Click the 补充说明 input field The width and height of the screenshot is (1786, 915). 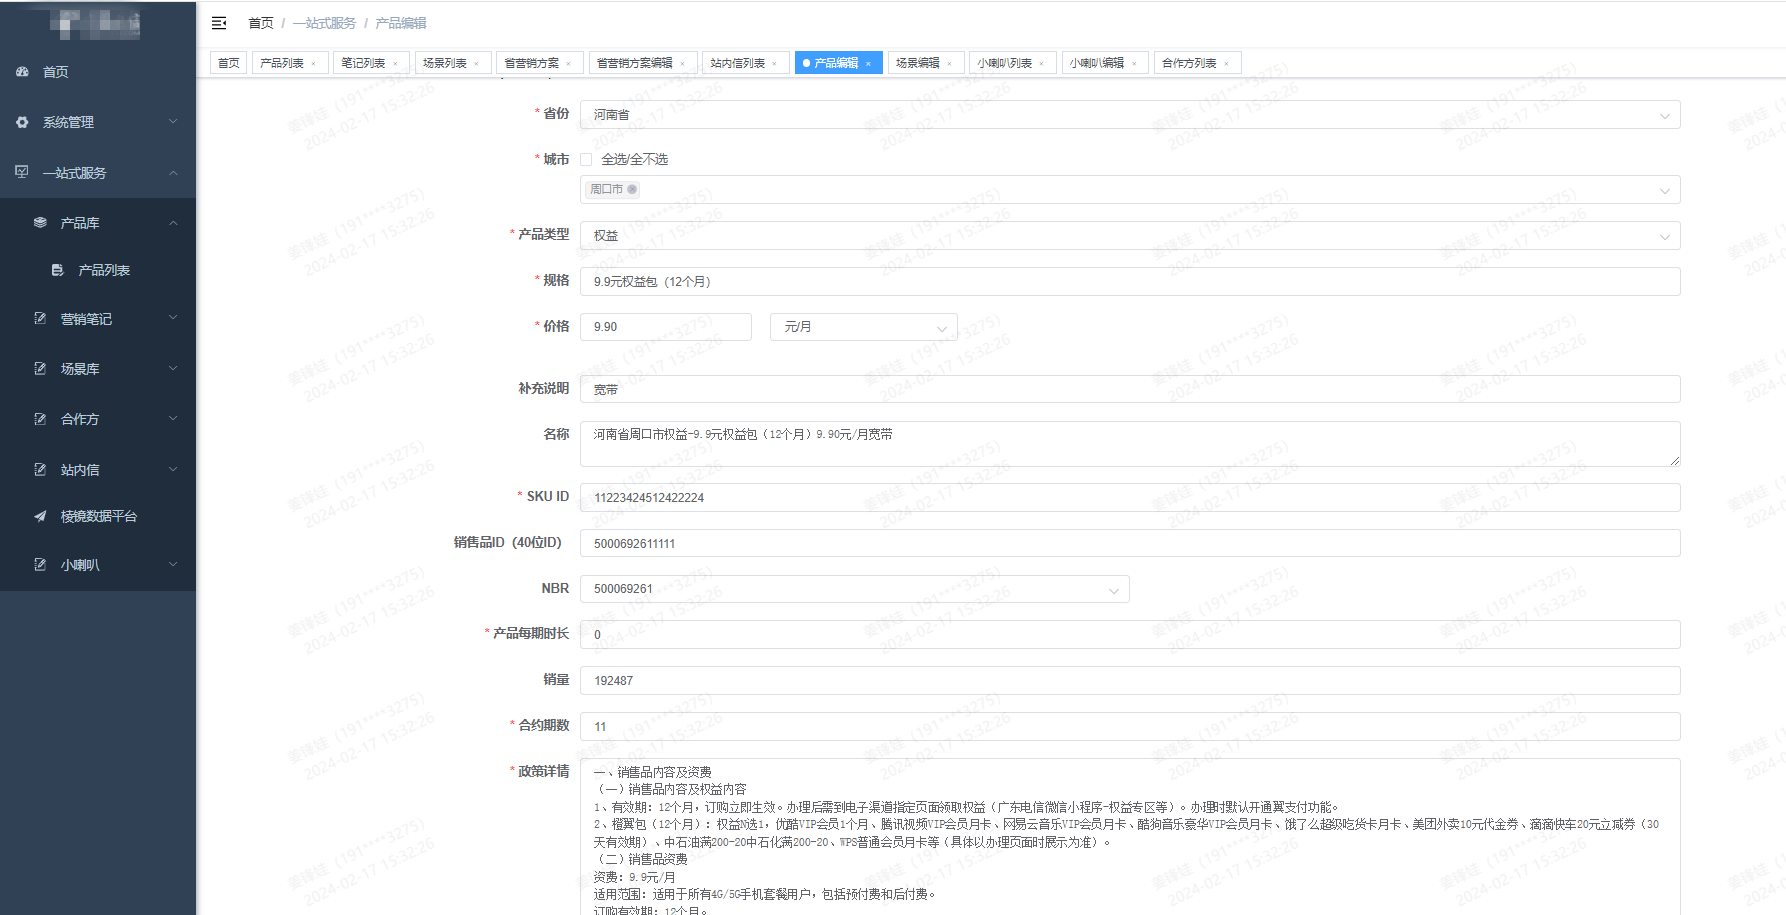1130,389
